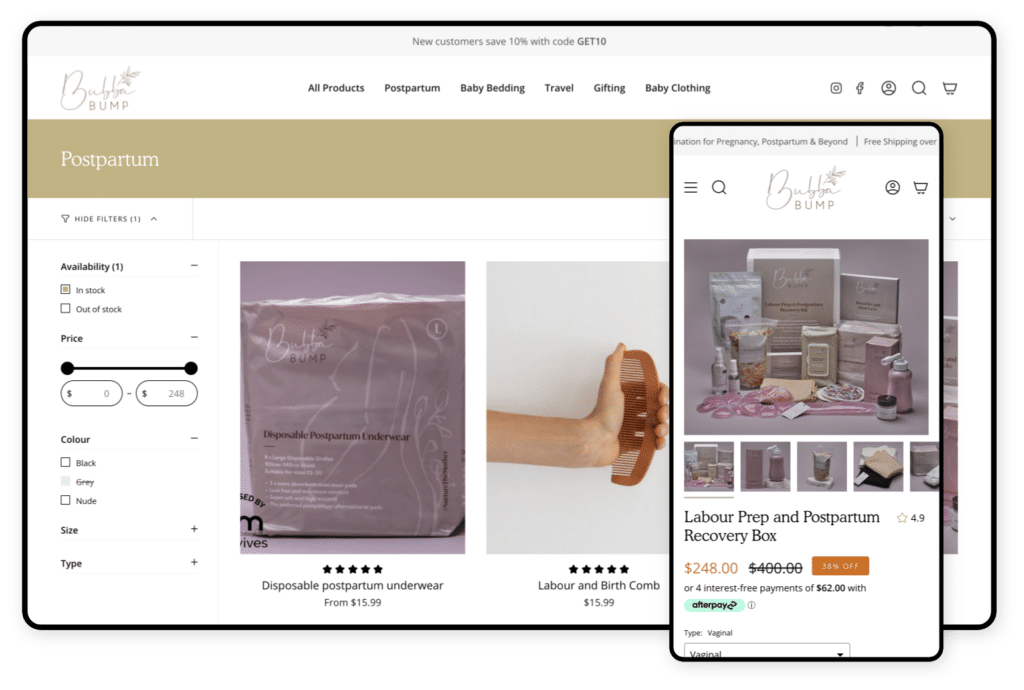Open the Postpartum navigation menu item
The width and height of the screenshot is (1024, 690).
(412, 88)
